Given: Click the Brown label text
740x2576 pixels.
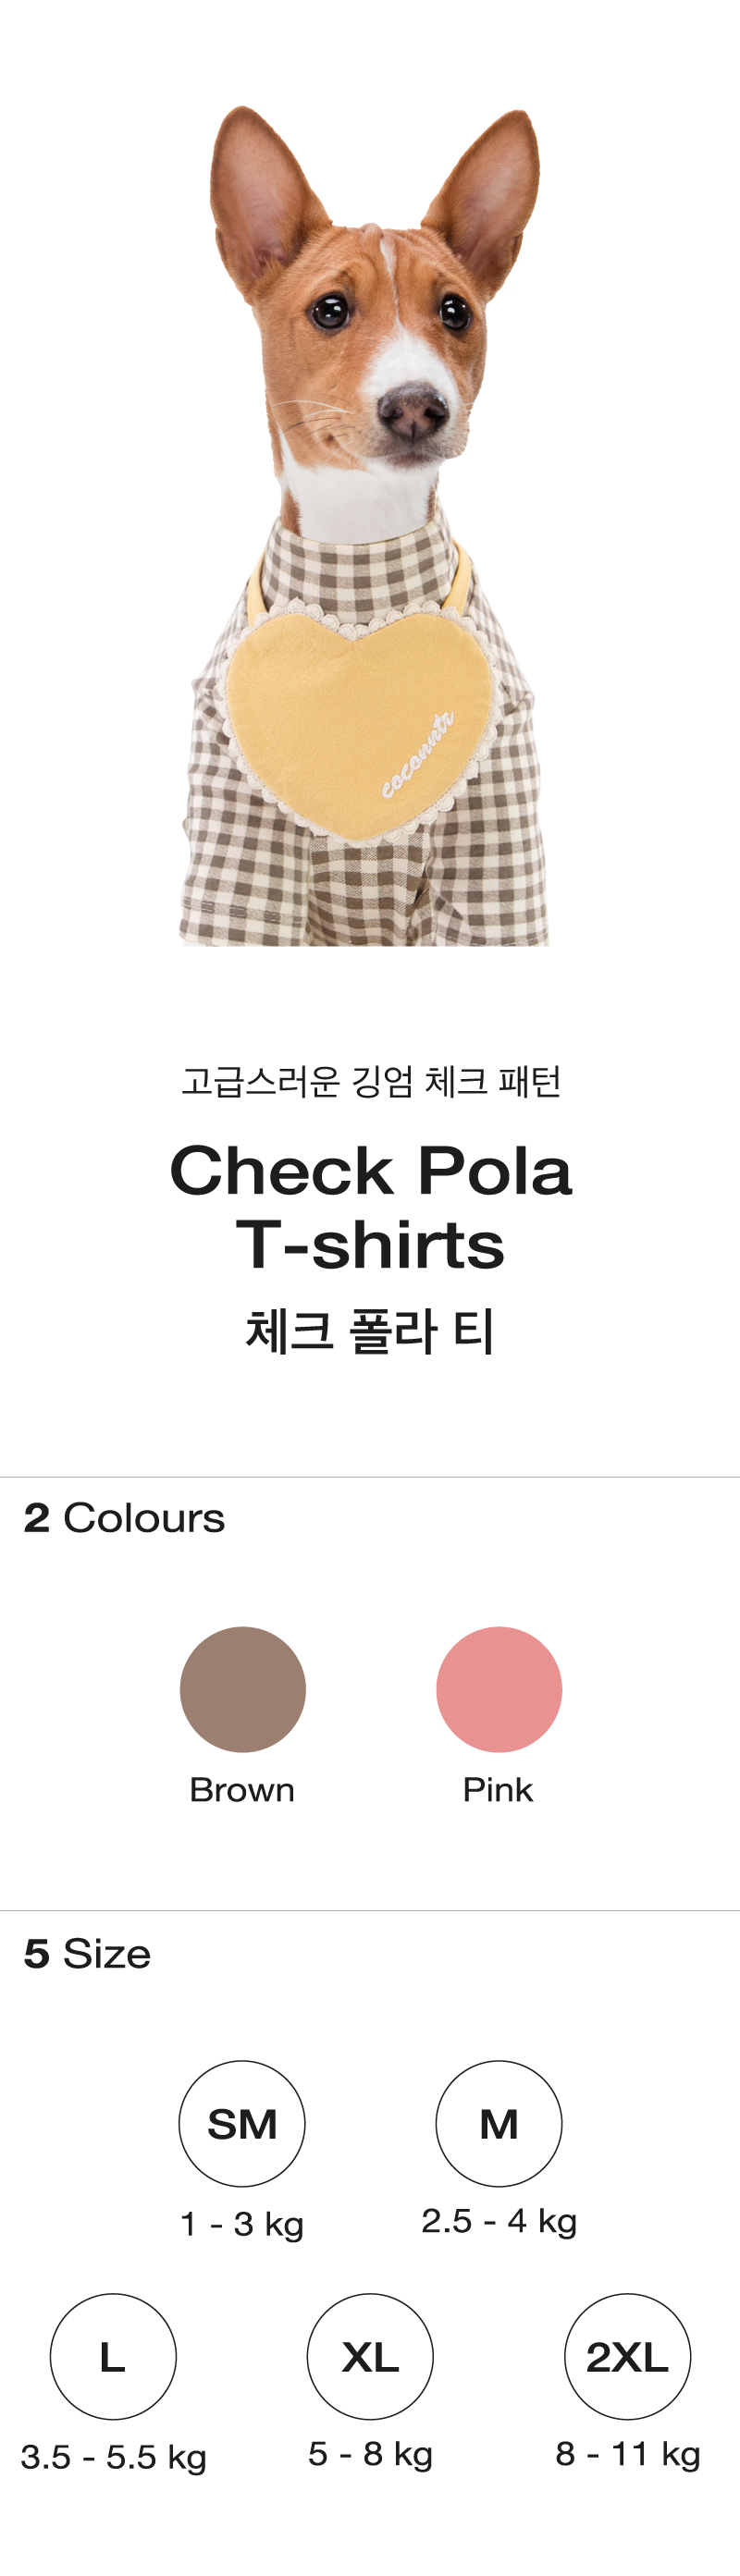Looking at the screenshot, I should pos(242,1789).
